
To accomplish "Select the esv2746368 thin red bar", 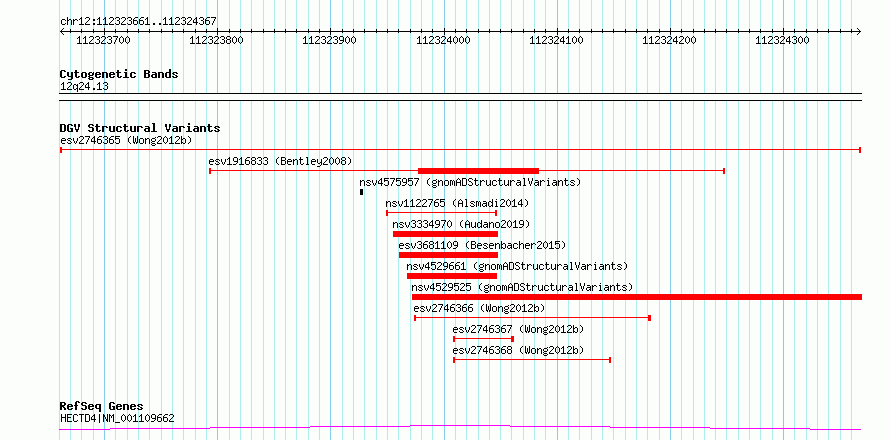I will [532, 360].
